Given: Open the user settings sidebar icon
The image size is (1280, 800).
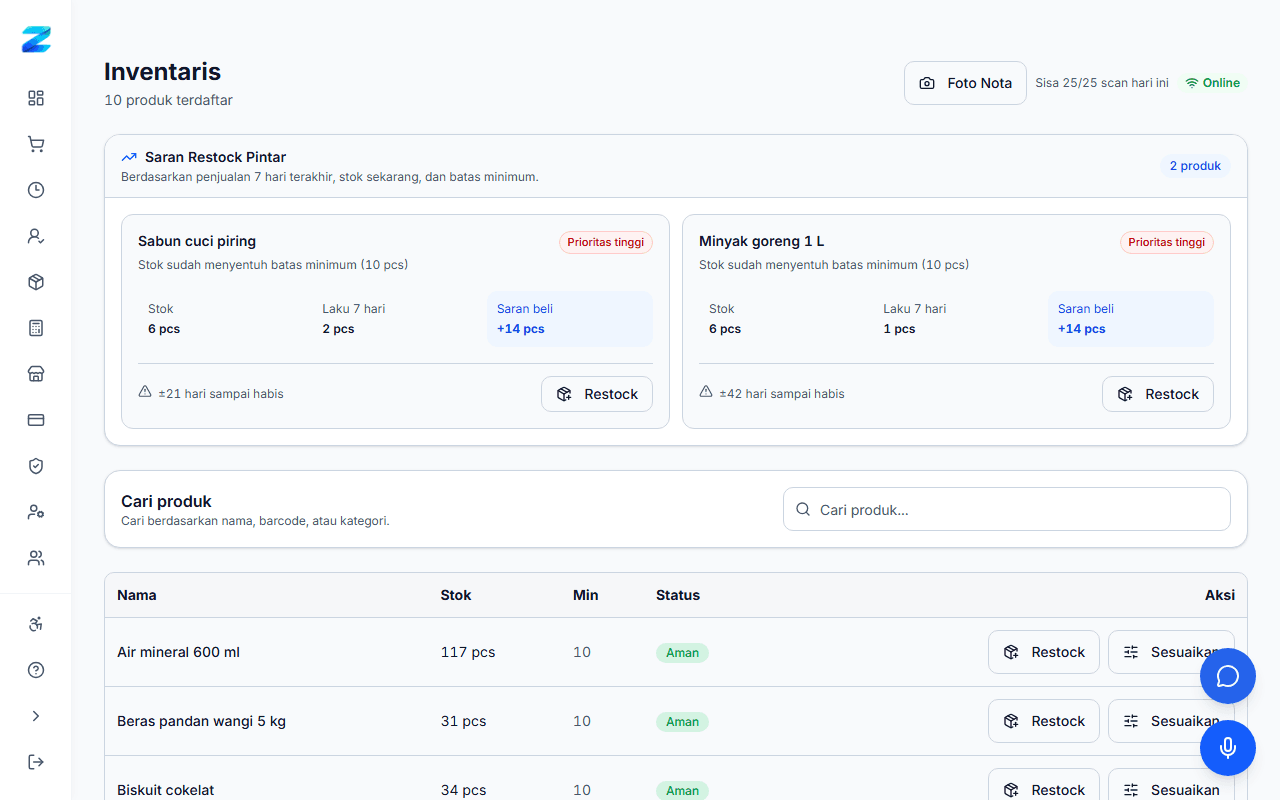Looking at the screenshot, I should 36,512.
